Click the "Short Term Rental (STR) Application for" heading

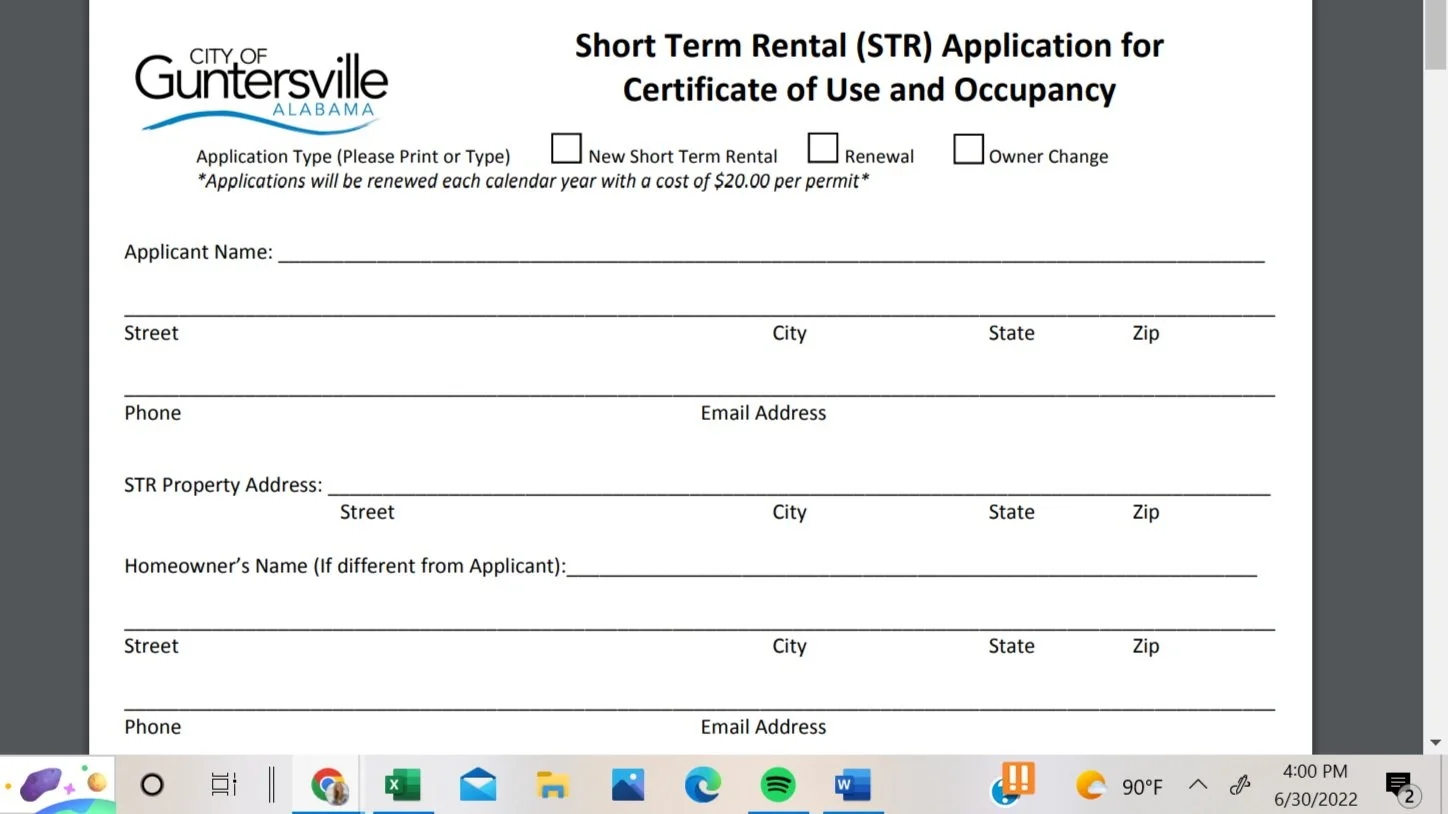tap(869, 46)
